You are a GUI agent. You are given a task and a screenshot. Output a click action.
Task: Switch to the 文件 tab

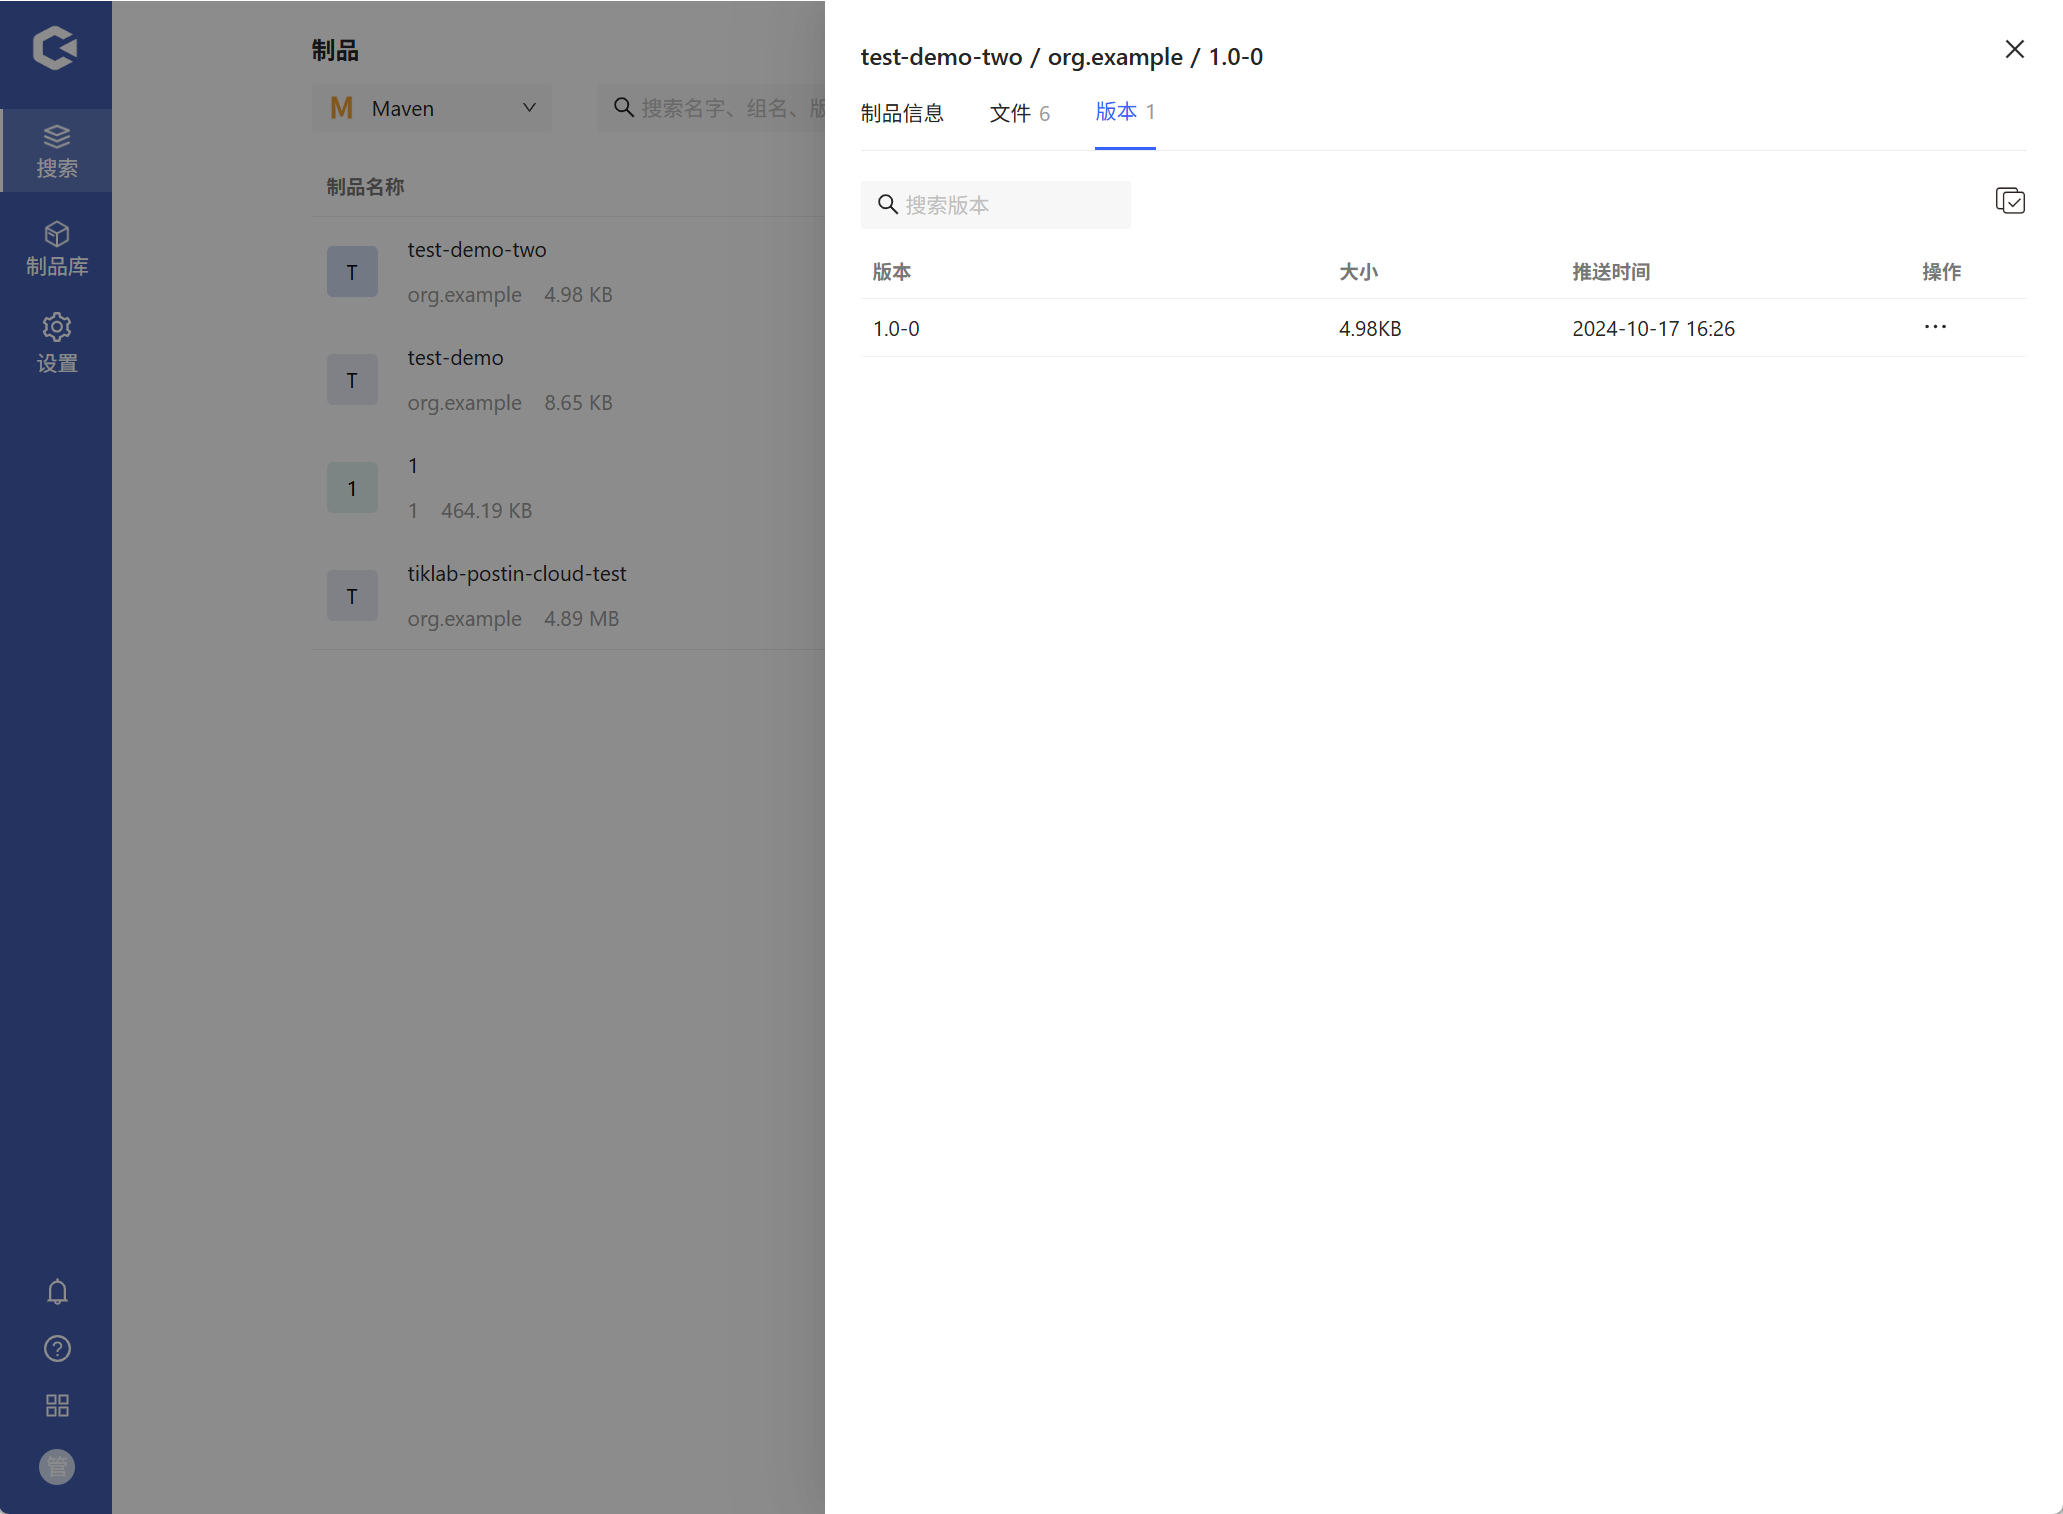point(1018,113)
